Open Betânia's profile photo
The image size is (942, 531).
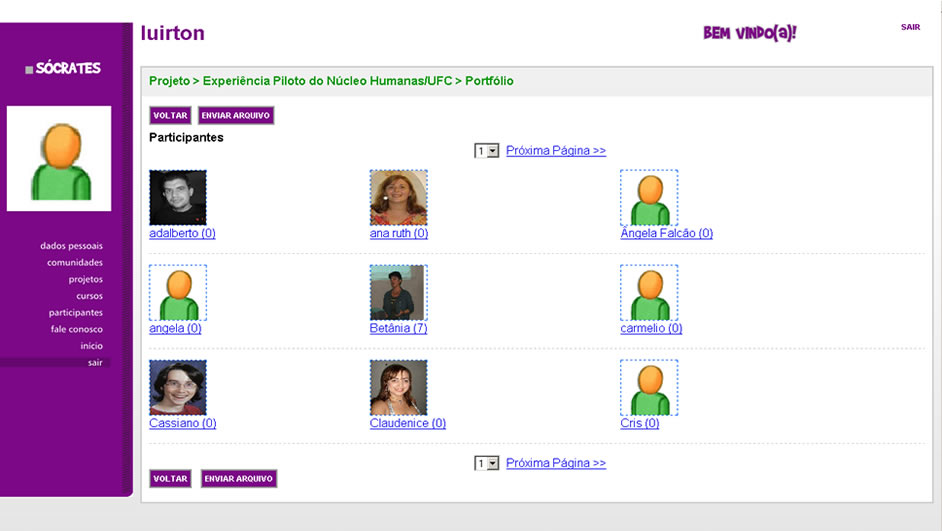397,292
